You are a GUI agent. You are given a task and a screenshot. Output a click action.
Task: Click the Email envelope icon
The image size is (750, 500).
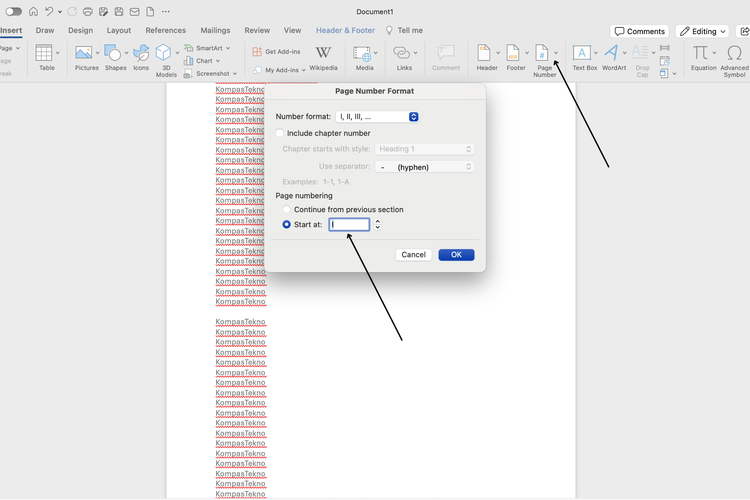click(134, 11)
